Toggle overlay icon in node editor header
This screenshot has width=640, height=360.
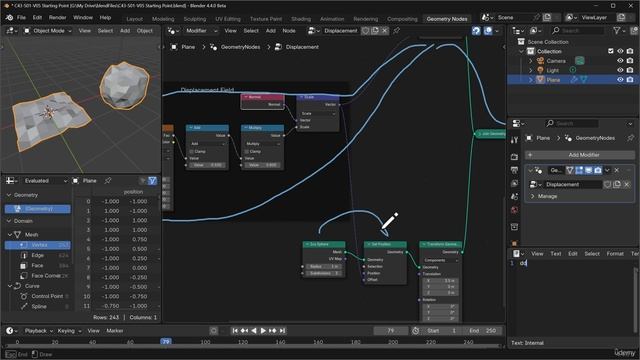[x=488, y=31]
